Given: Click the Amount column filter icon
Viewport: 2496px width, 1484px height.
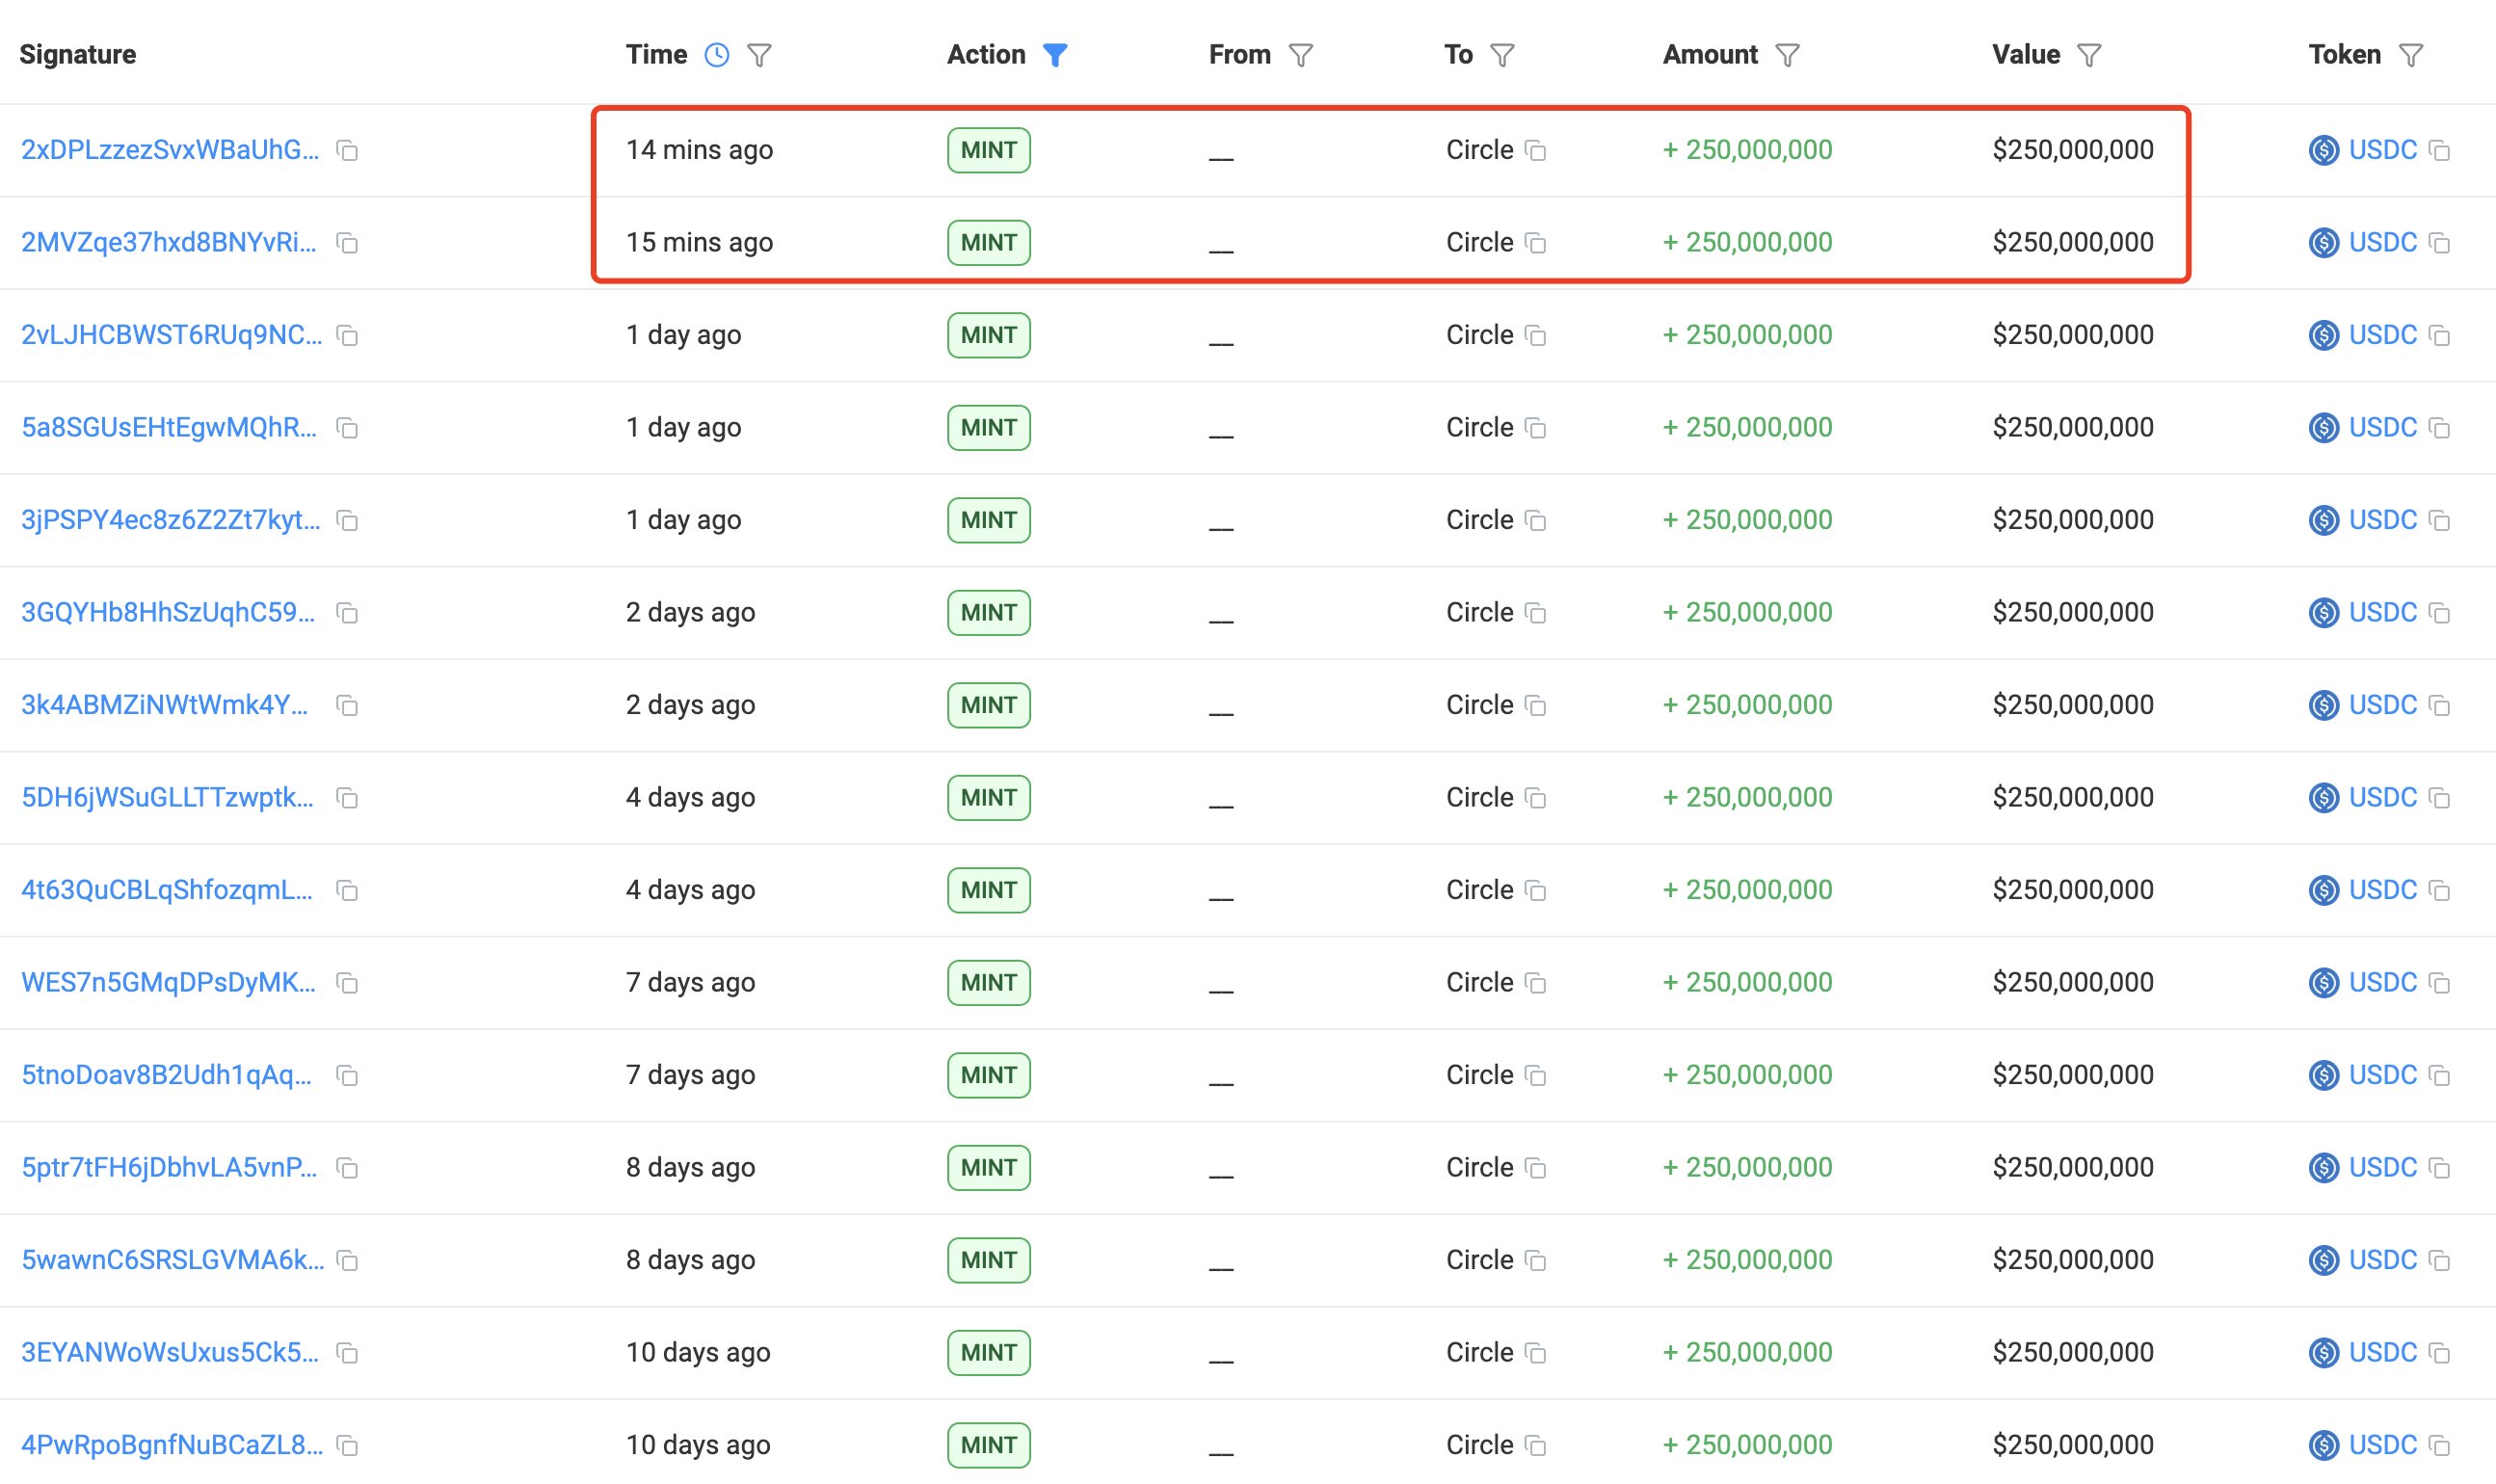Looking at the screenshot, I should click(x=1787, y=55).
